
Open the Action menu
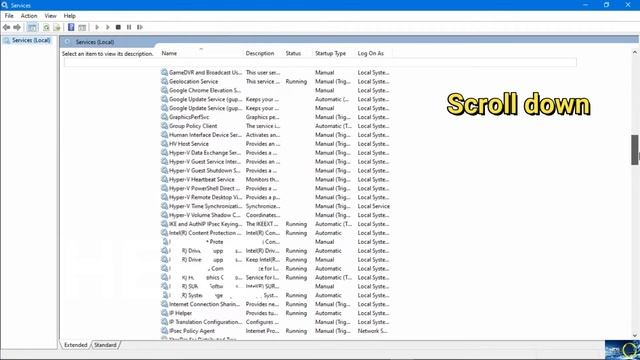pos(29,16)
